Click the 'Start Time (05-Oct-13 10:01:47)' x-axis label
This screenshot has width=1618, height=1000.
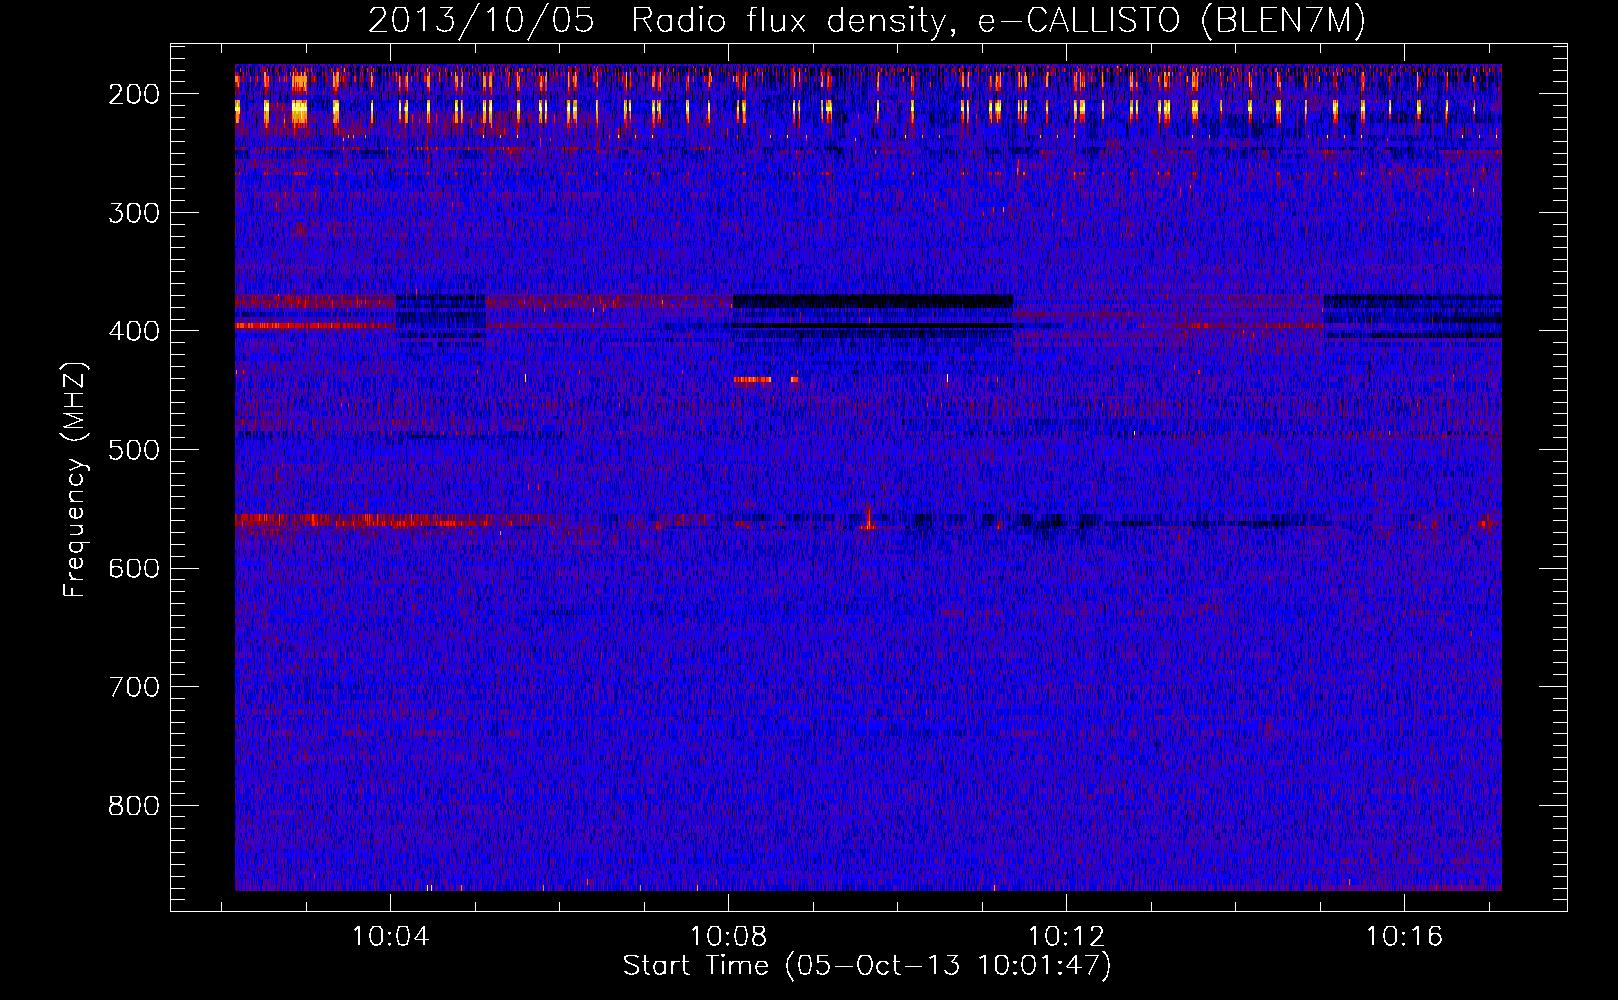click(867, 966)
